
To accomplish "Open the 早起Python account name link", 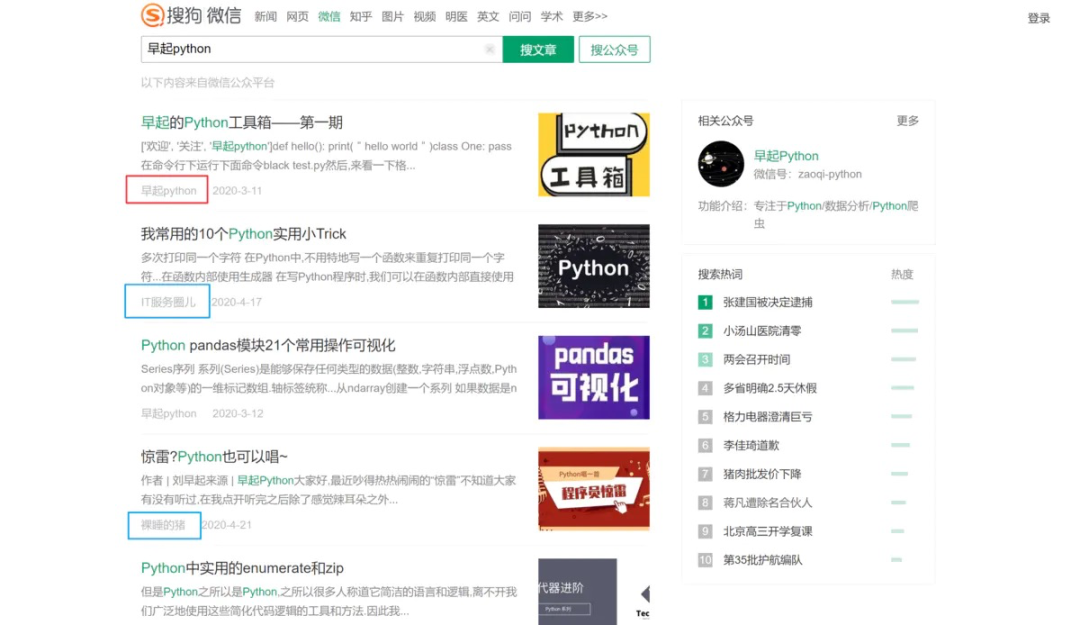I will point(785,155).
